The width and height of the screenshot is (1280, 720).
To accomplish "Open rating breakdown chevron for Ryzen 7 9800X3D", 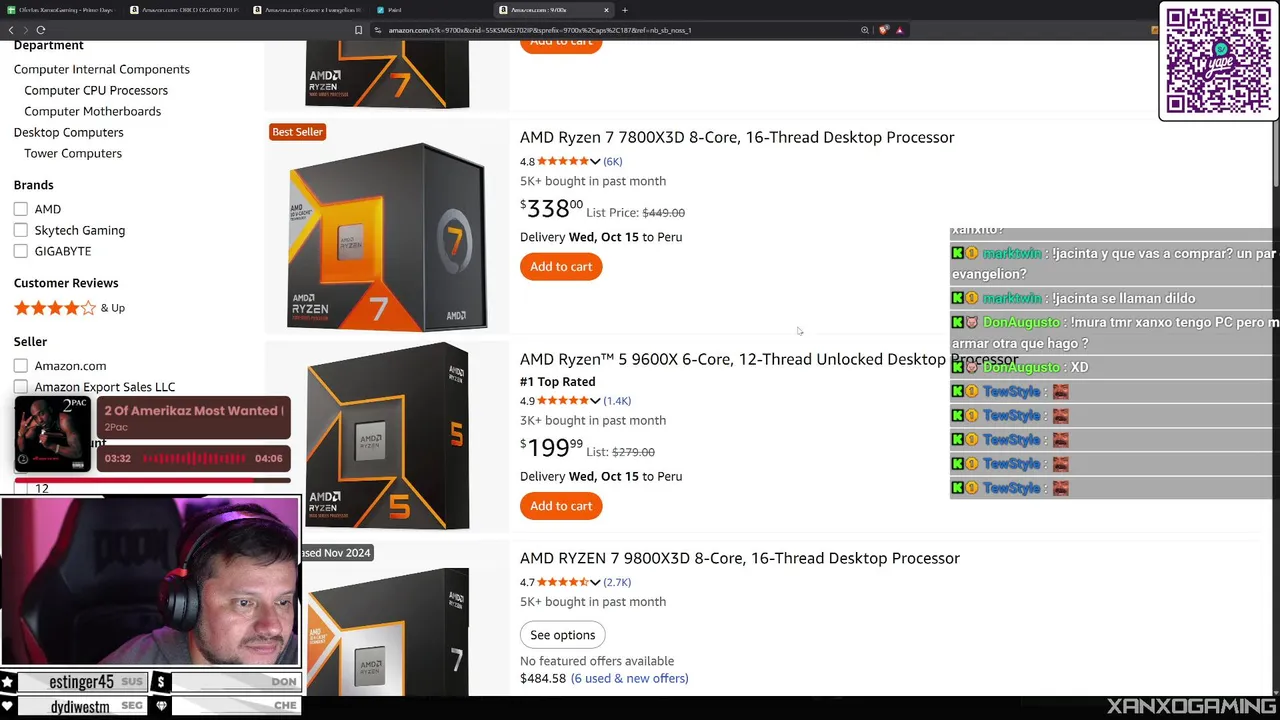I will point(595,582).
